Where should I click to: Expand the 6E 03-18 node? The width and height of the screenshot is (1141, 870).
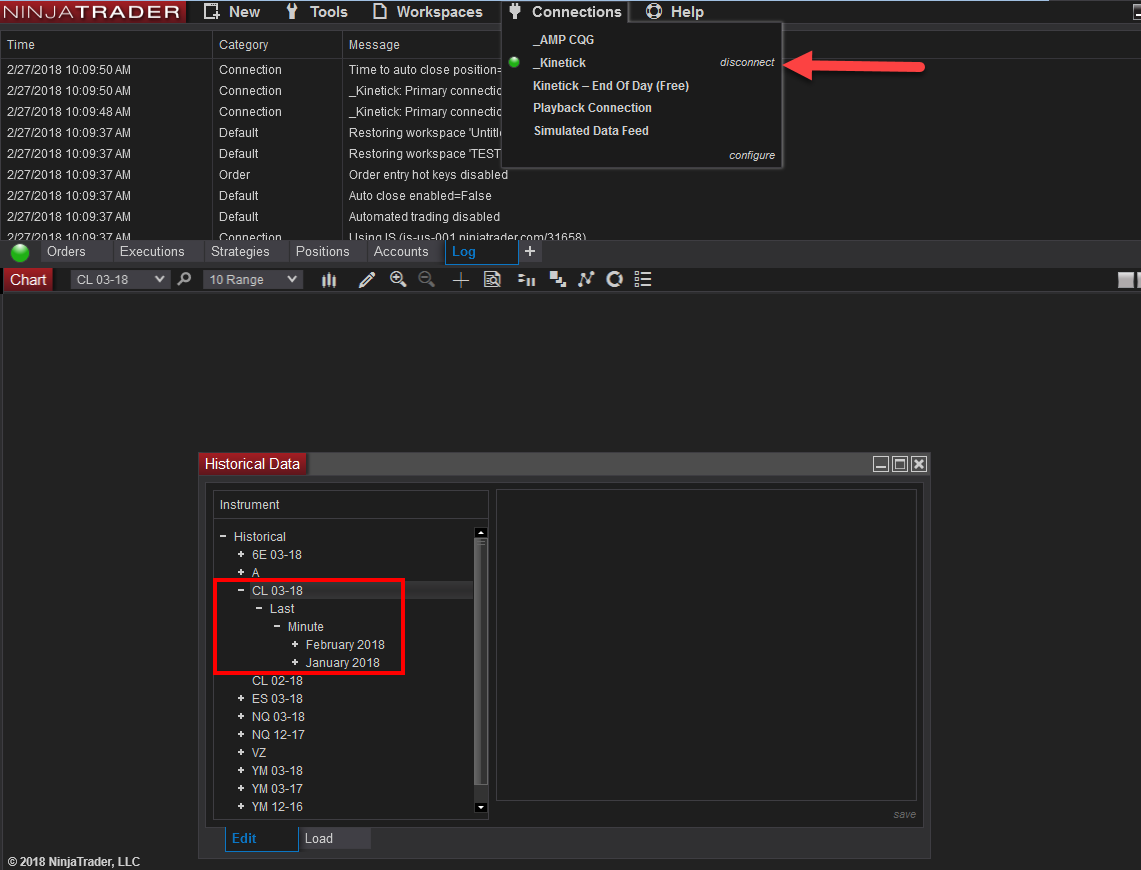pyautogui.click(x=241, y=554)
